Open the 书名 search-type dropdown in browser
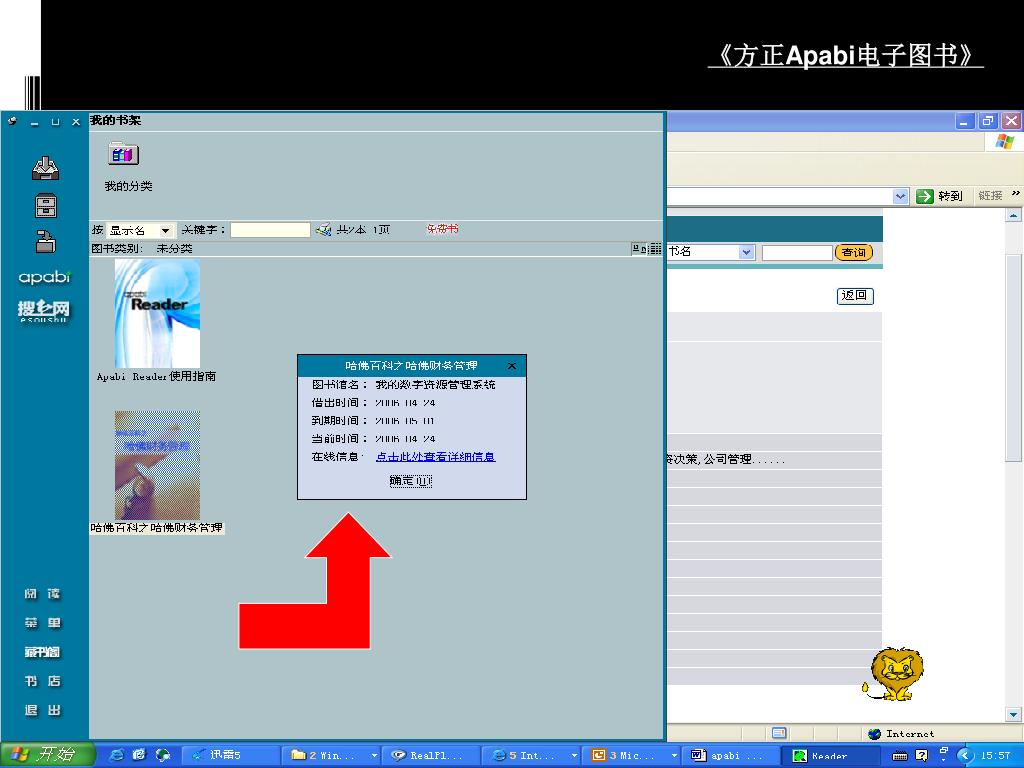Viewport: 1024px width, 768px height. coord(746,252)
